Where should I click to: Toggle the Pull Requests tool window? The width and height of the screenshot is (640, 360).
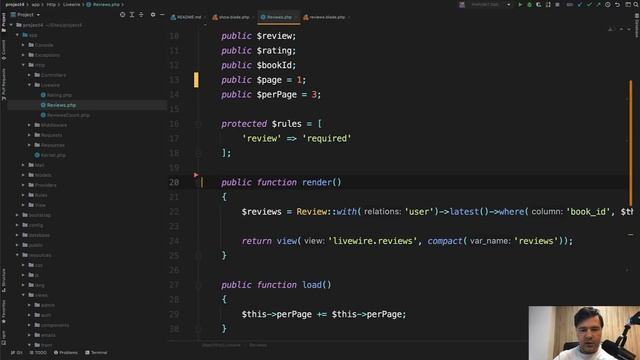point(4,84)
